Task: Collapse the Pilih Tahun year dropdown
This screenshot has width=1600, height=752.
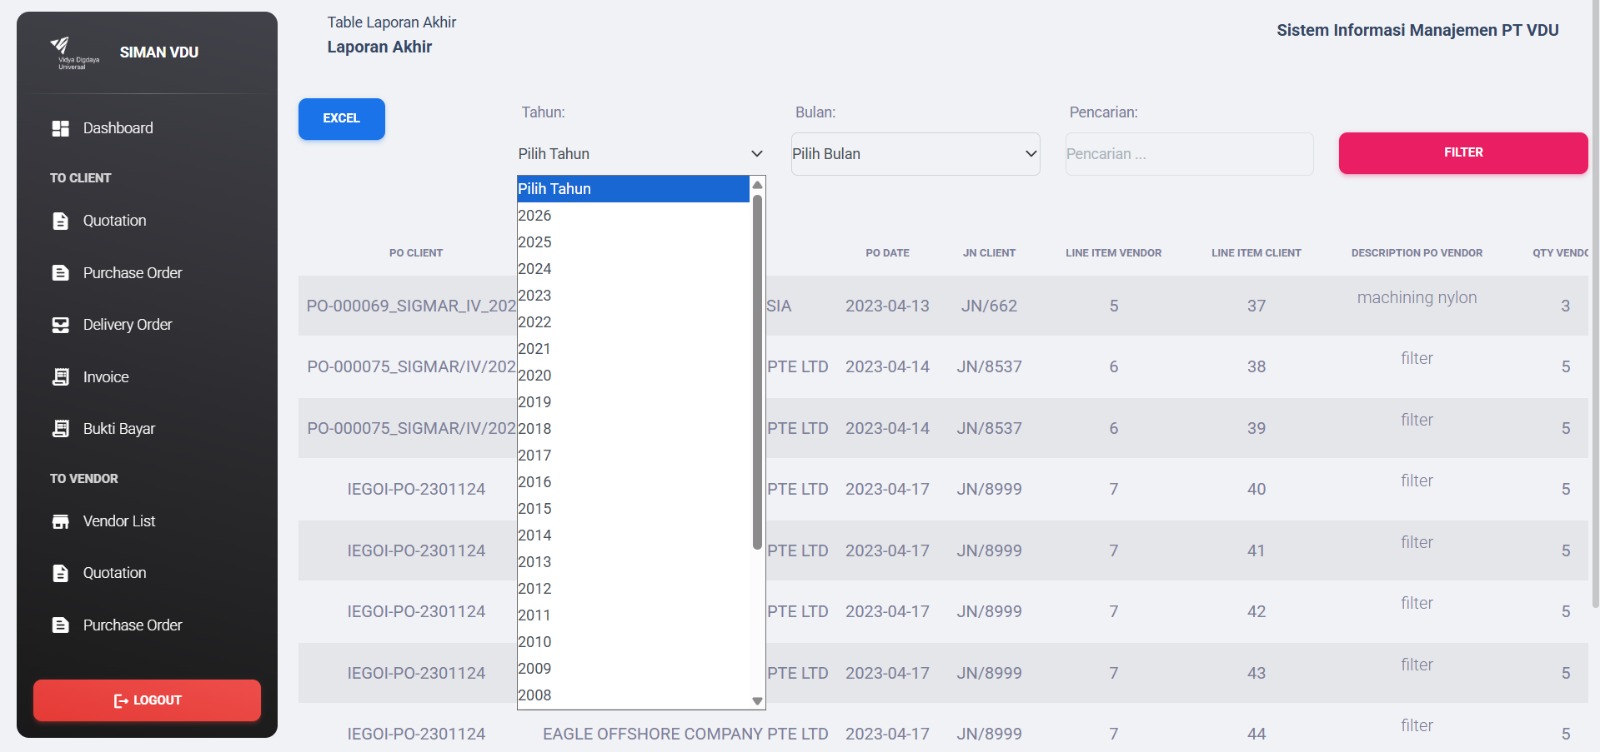Action: 641,154
